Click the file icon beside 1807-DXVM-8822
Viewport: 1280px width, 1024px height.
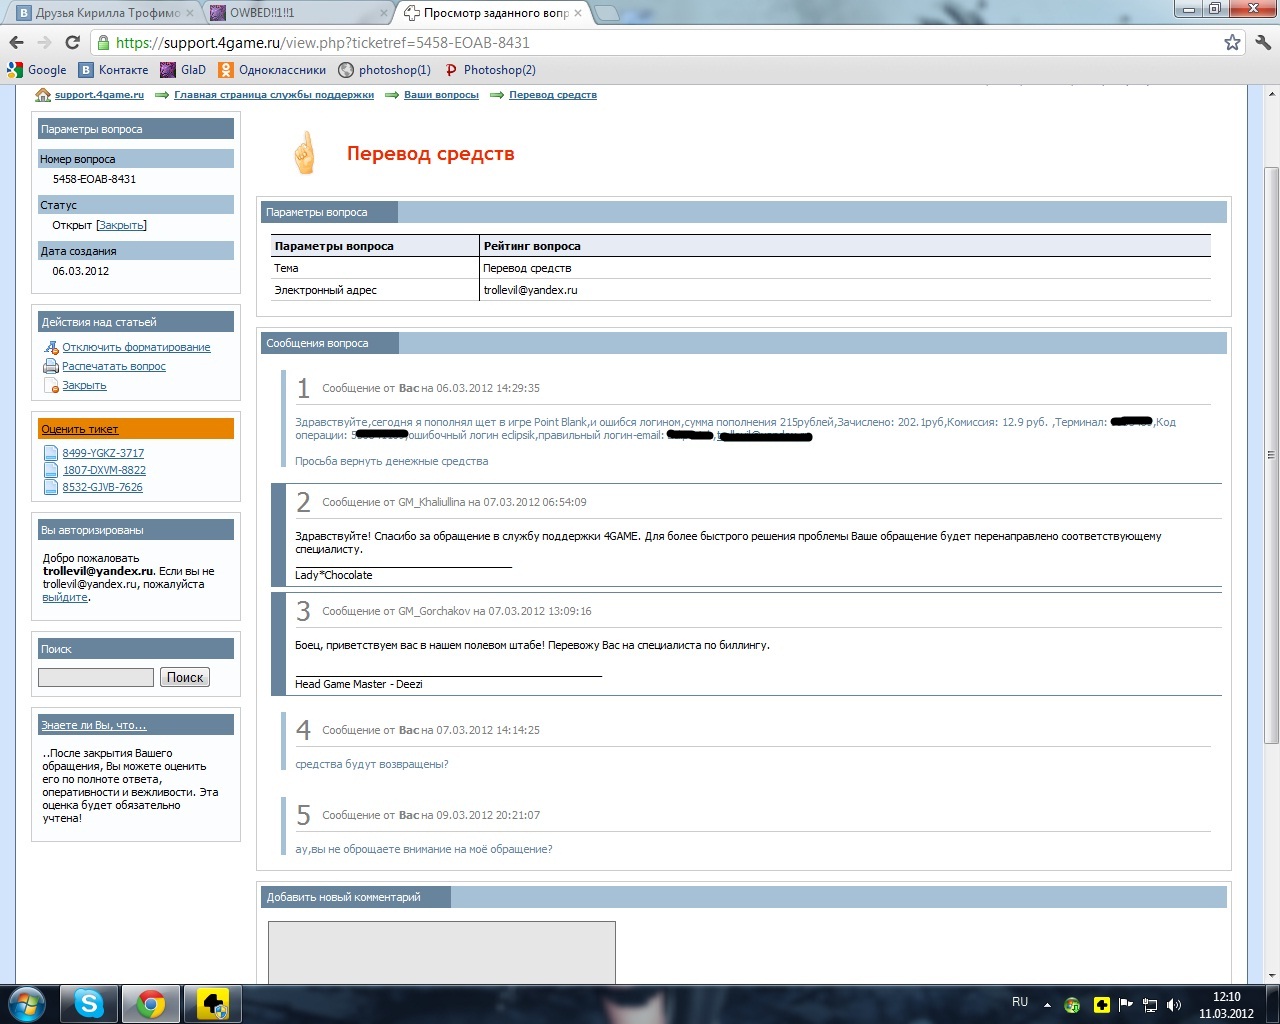(x=51, y=470)
